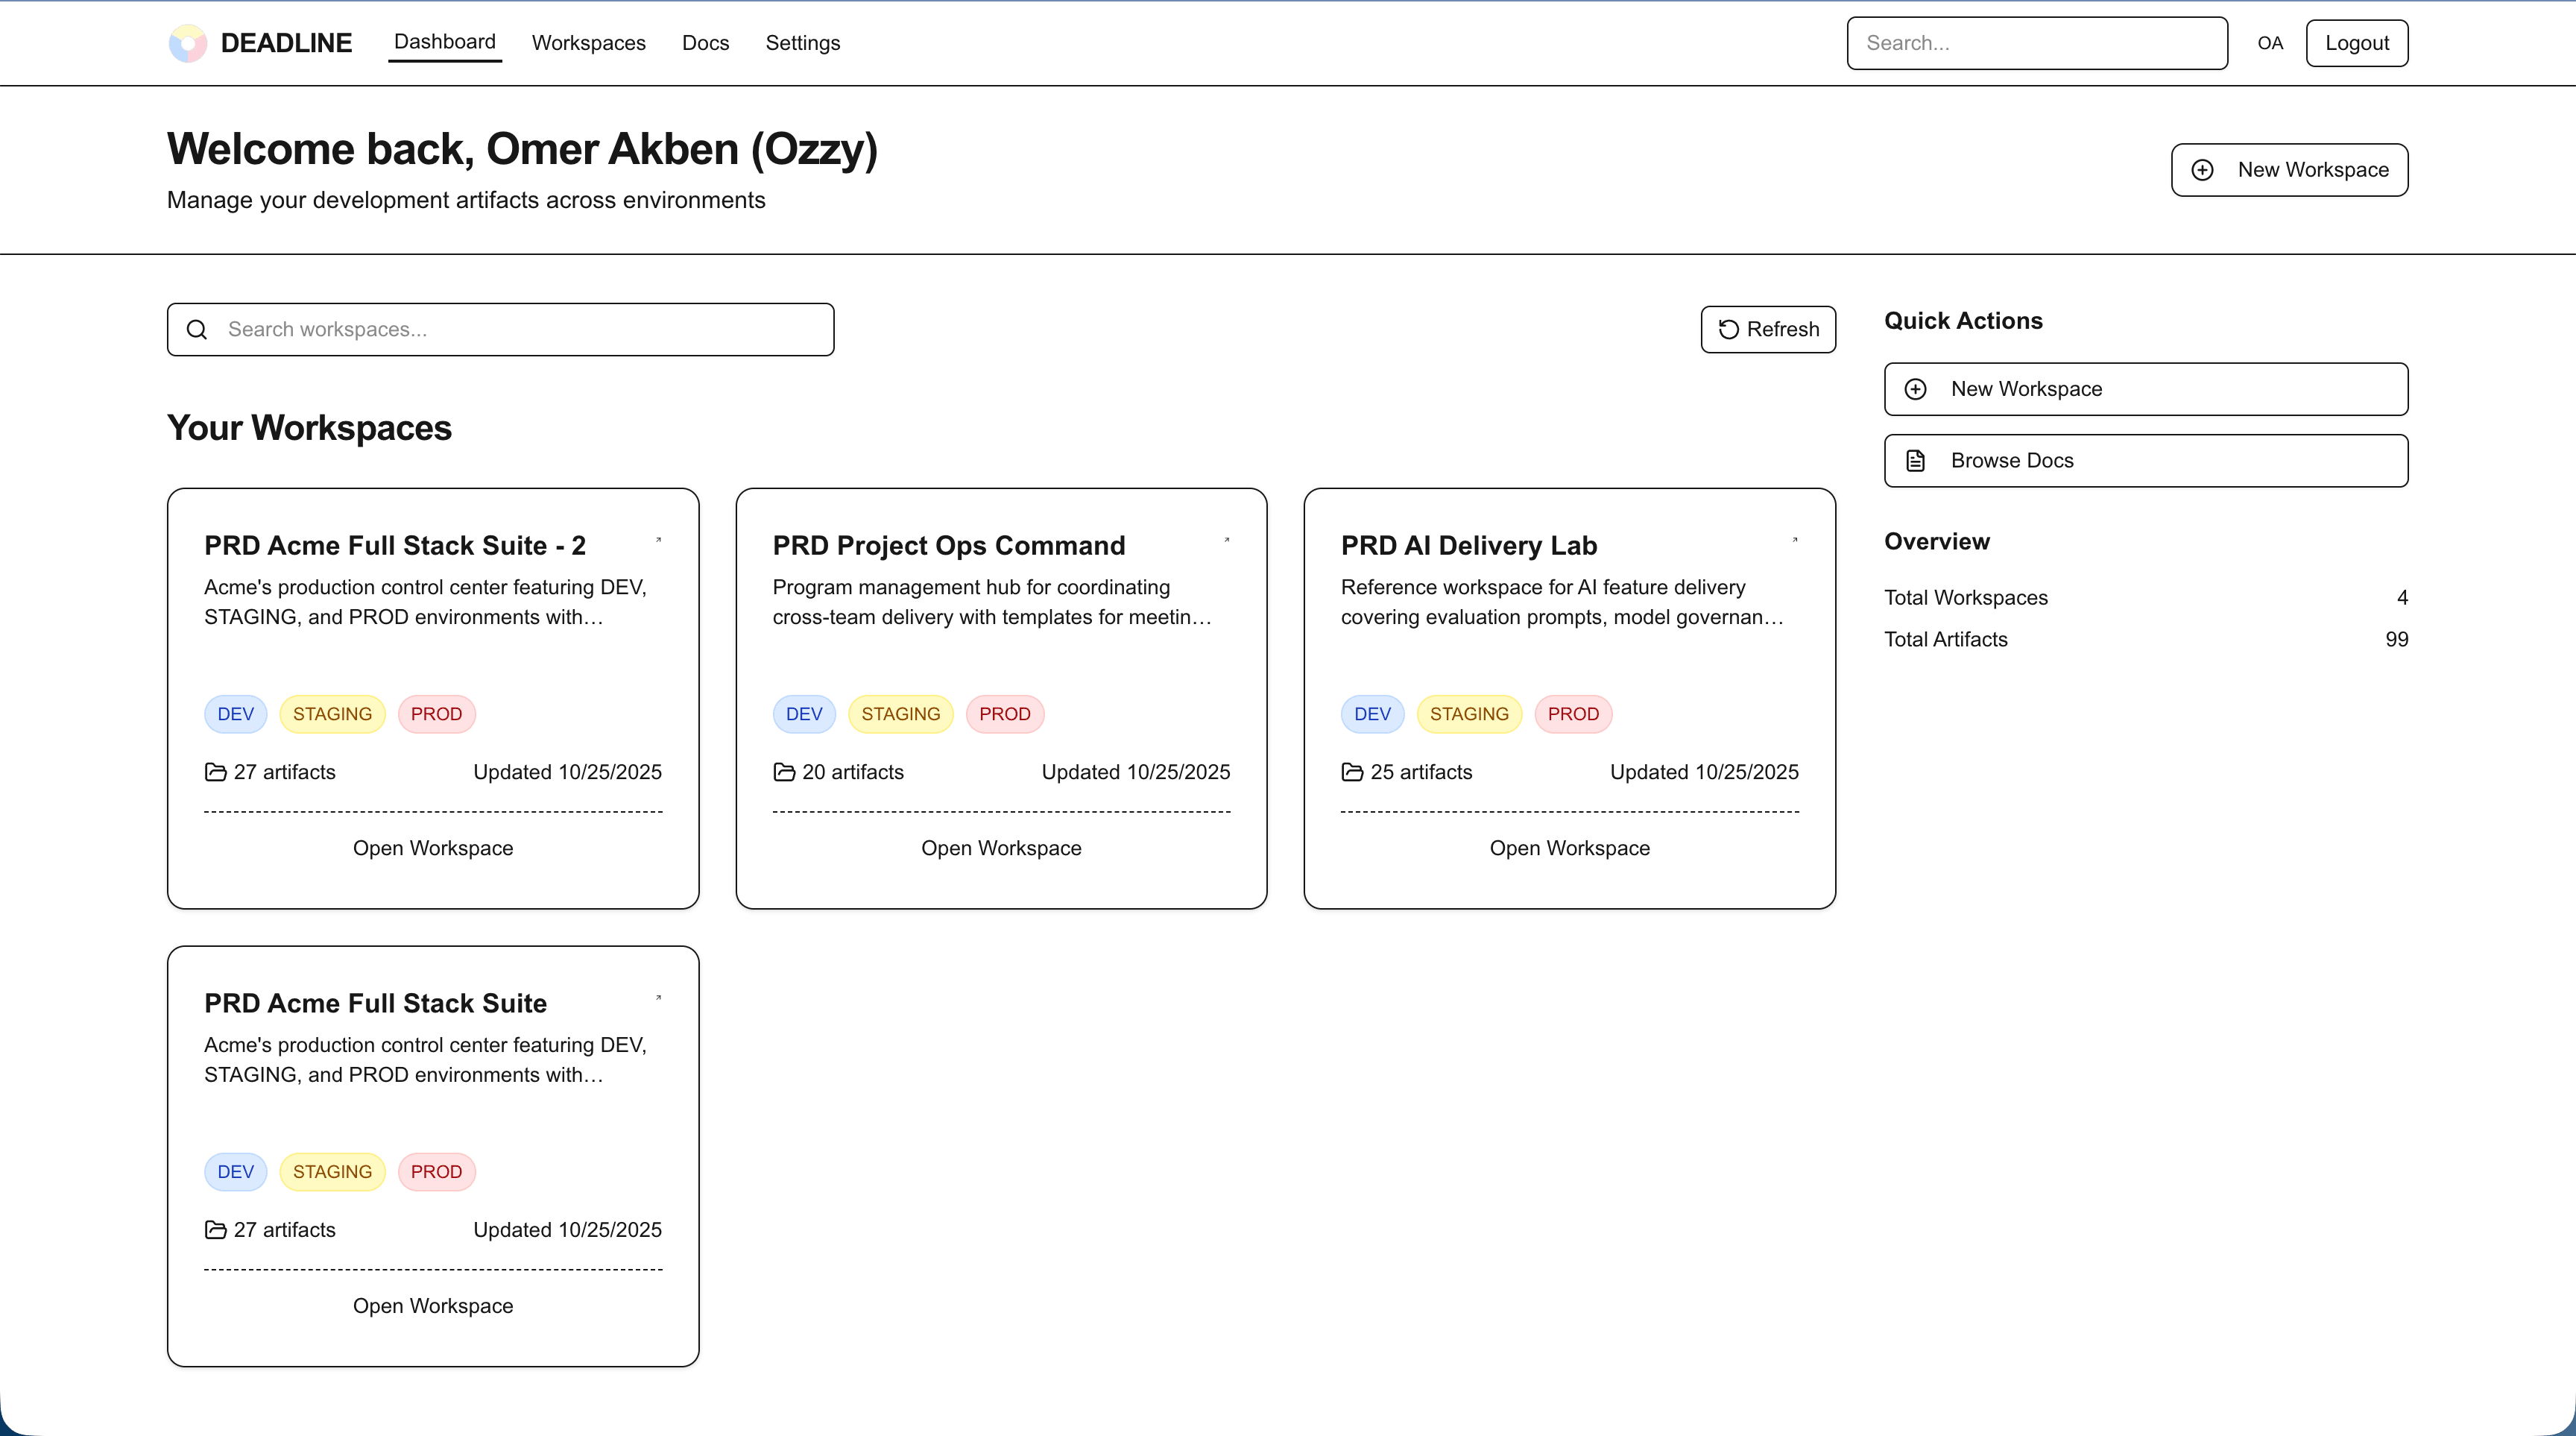Screen dimensions: 2576x1436
Task: Click the refresh icon beside Refresh label
Action: 1728,329
